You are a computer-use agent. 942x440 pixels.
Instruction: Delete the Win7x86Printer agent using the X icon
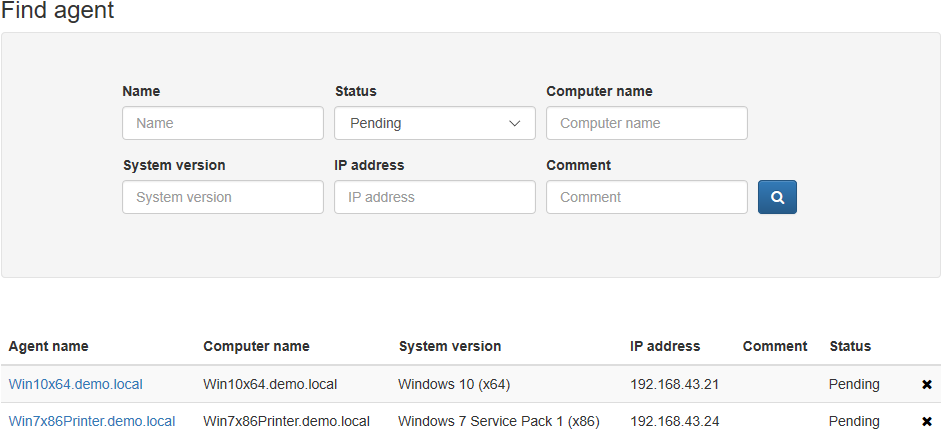[x=926, y=421]
